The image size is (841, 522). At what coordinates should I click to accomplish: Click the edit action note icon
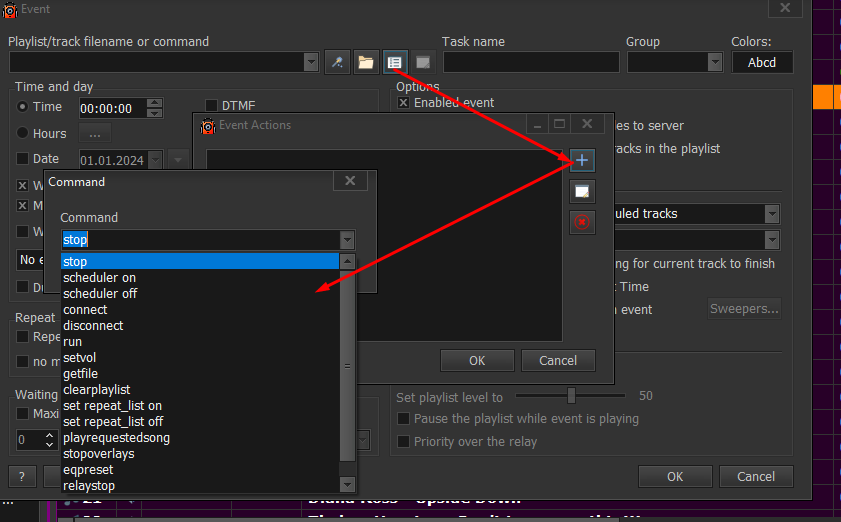pyautogui.click(x=582, y=191)
